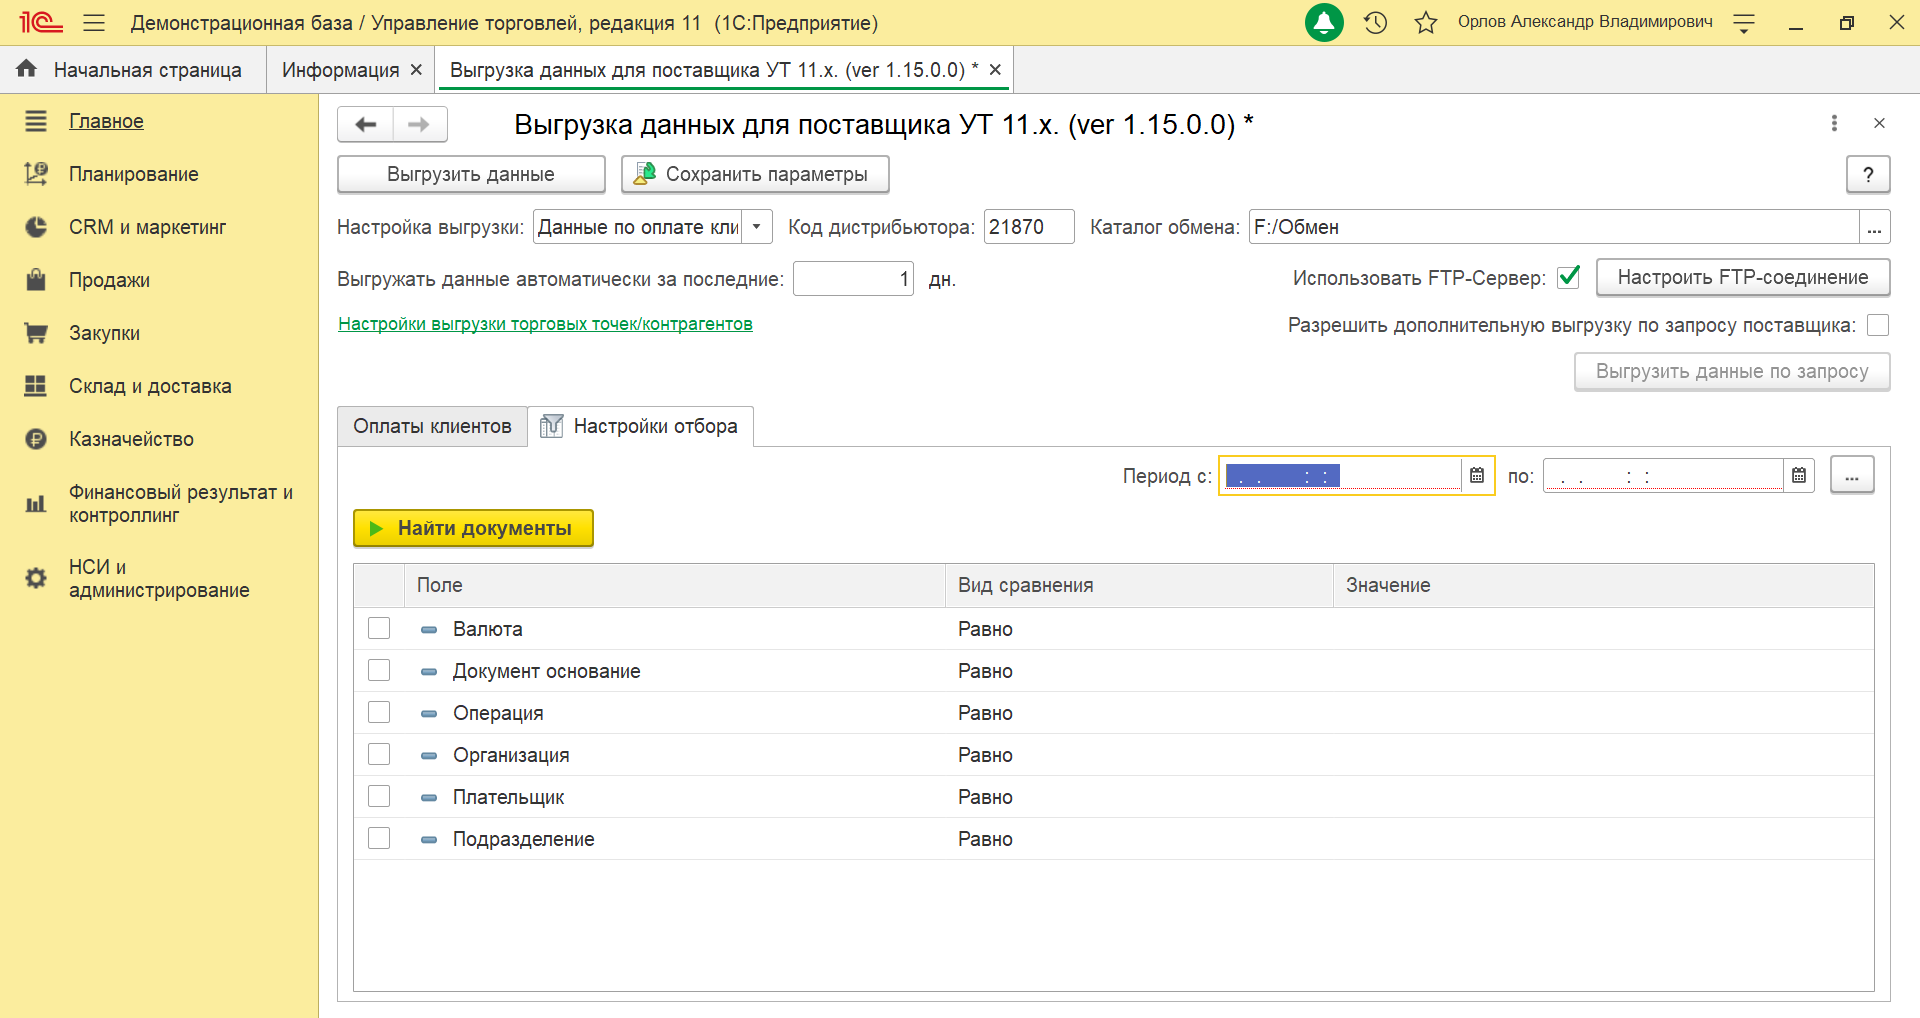This screenshot has width=1920, height=1018.
Task: Click the по end date field
Action: pos(1664,476)
